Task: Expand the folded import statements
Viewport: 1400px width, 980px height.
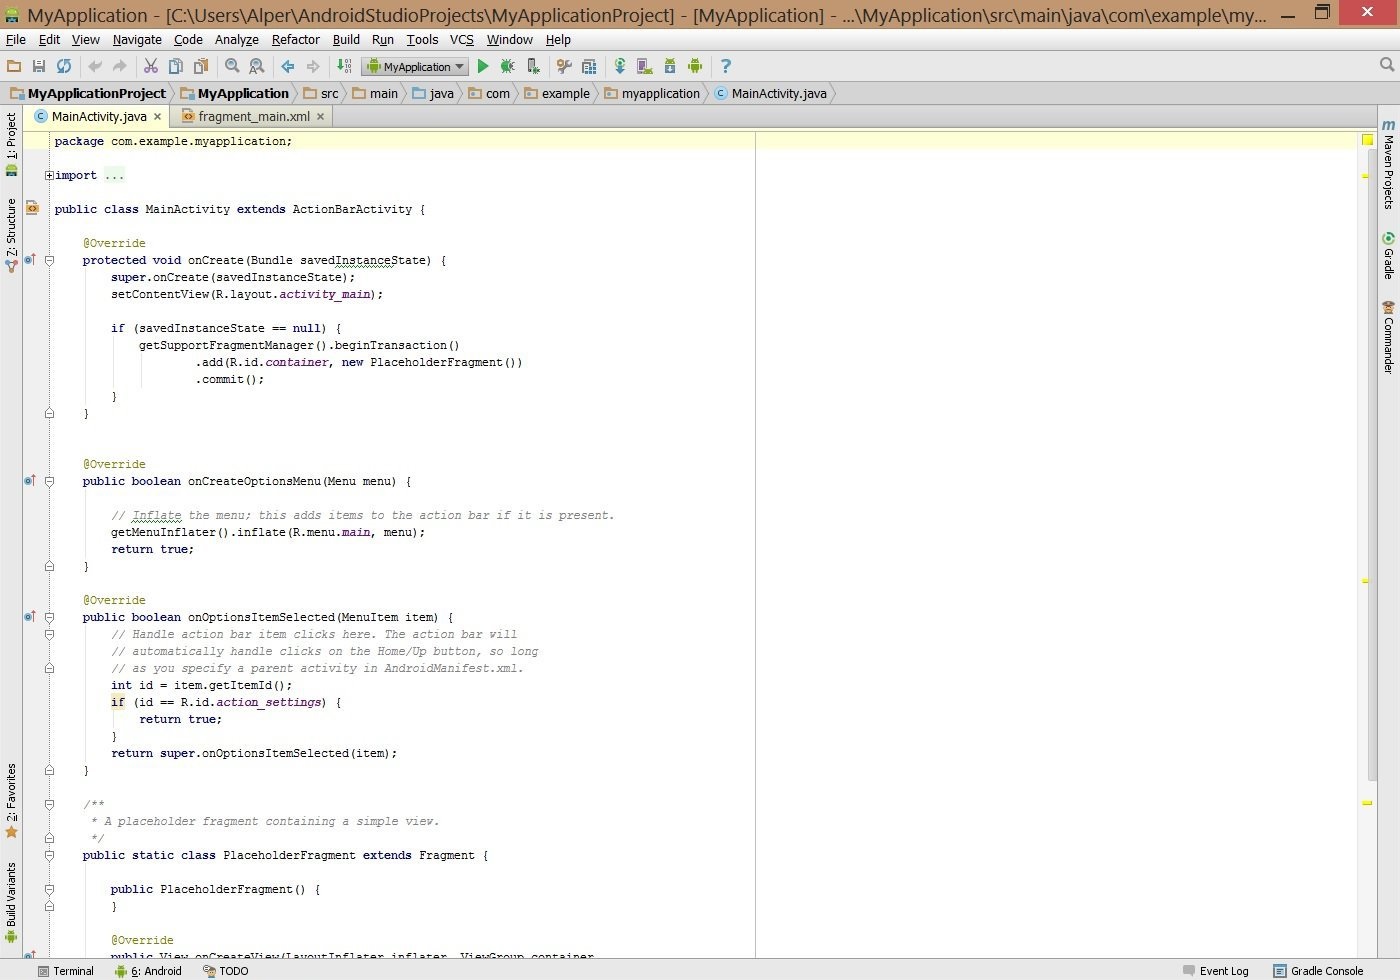Action: click(49, 175)
